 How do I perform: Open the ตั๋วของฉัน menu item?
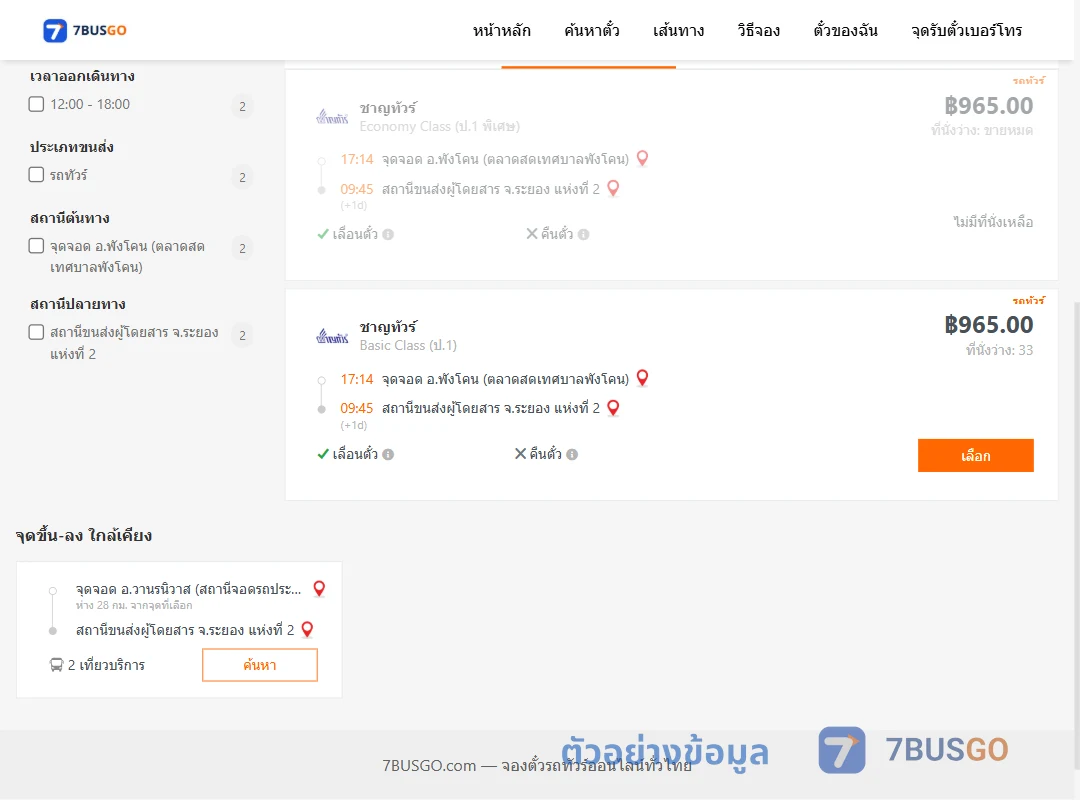pyautogui.click(x=845, y=30)
